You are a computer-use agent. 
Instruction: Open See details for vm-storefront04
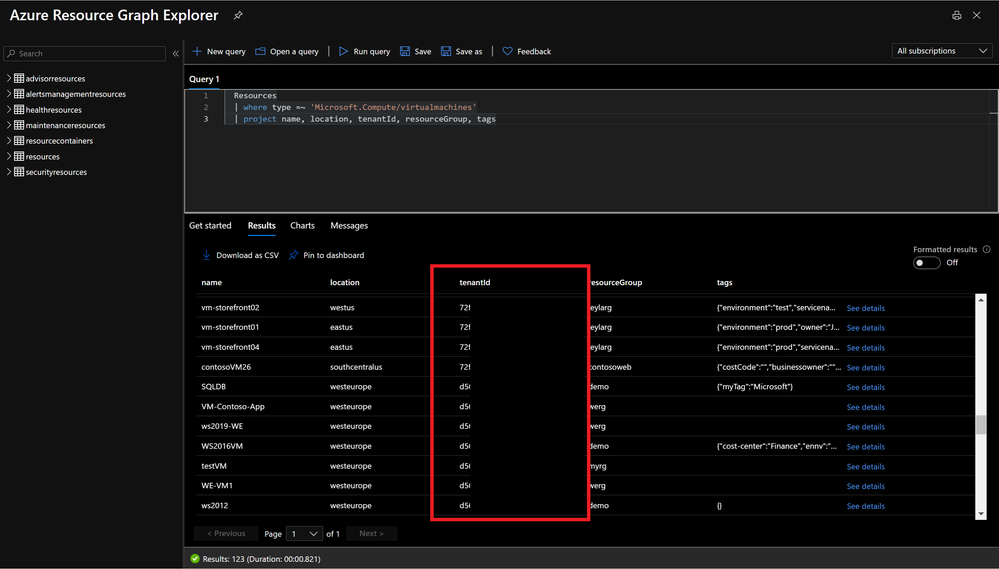click(865, 348)
